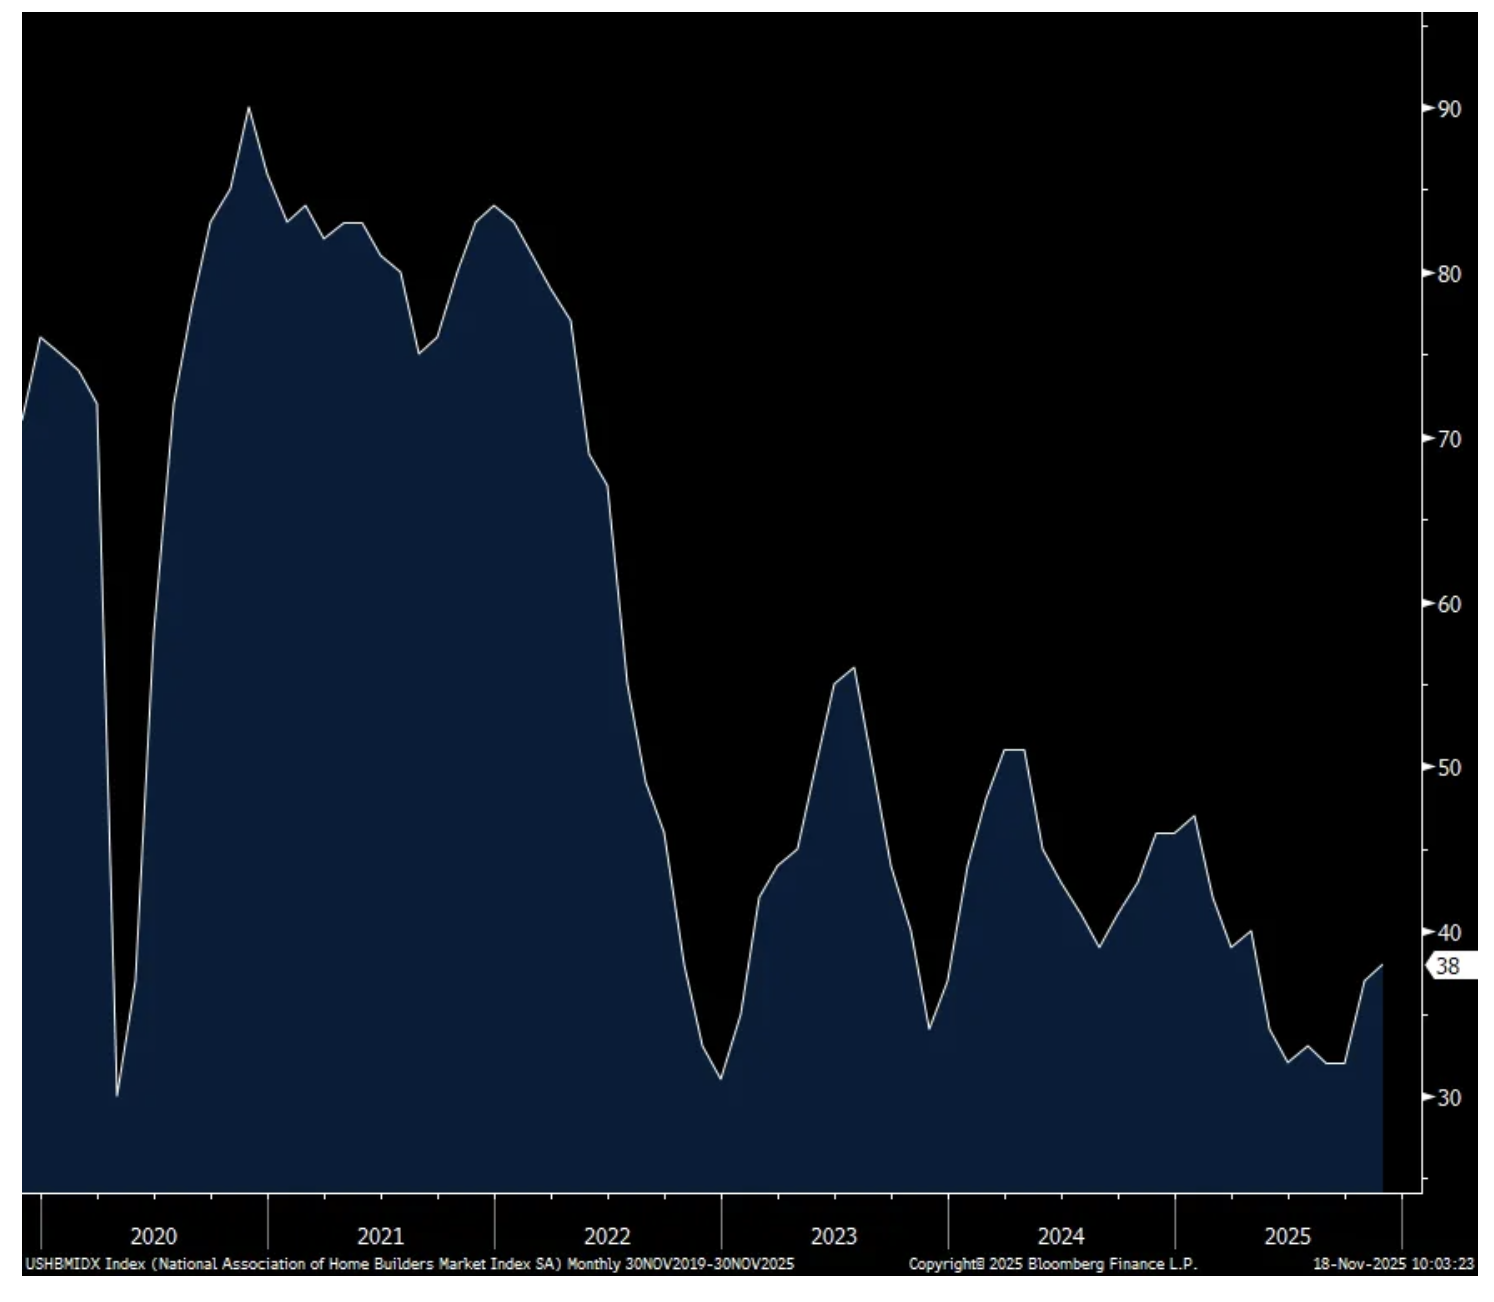Click the Bloomberg Finance copyright text
Screen dimensions: 1494x1302
click(x=1052, y=1264)
